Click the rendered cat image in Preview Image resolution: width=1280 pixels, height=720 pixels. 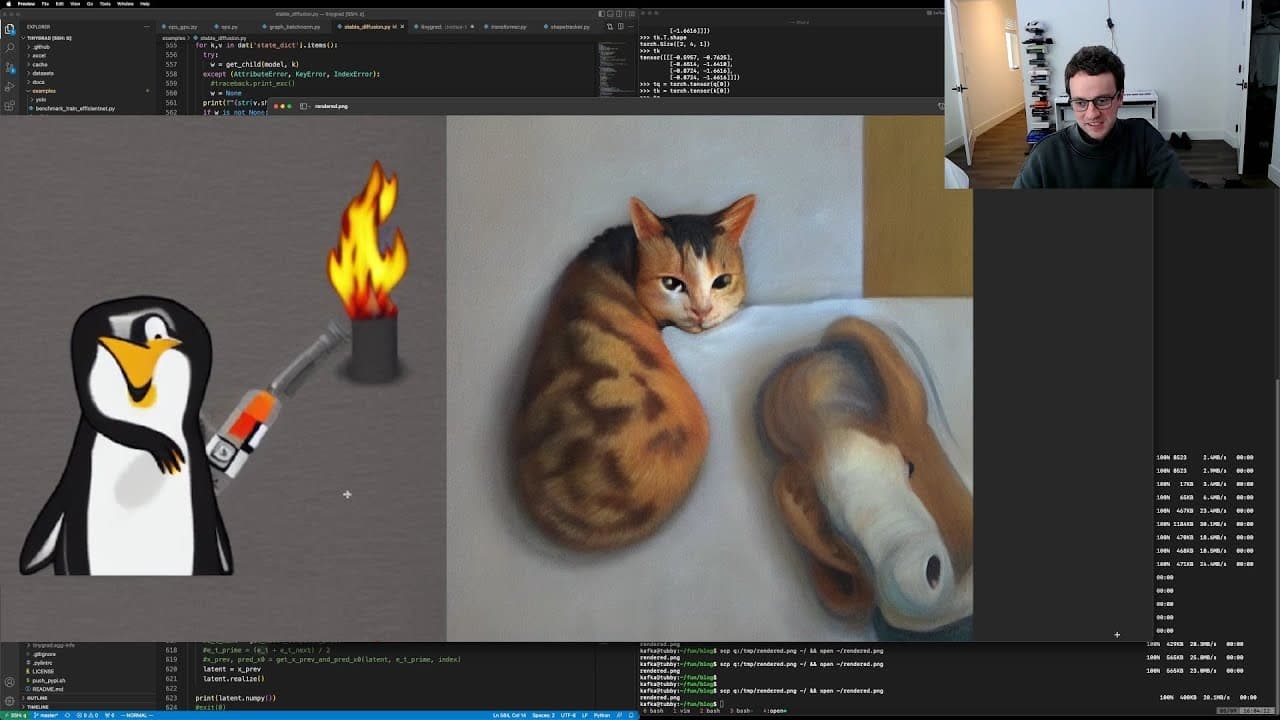[709, 378]
